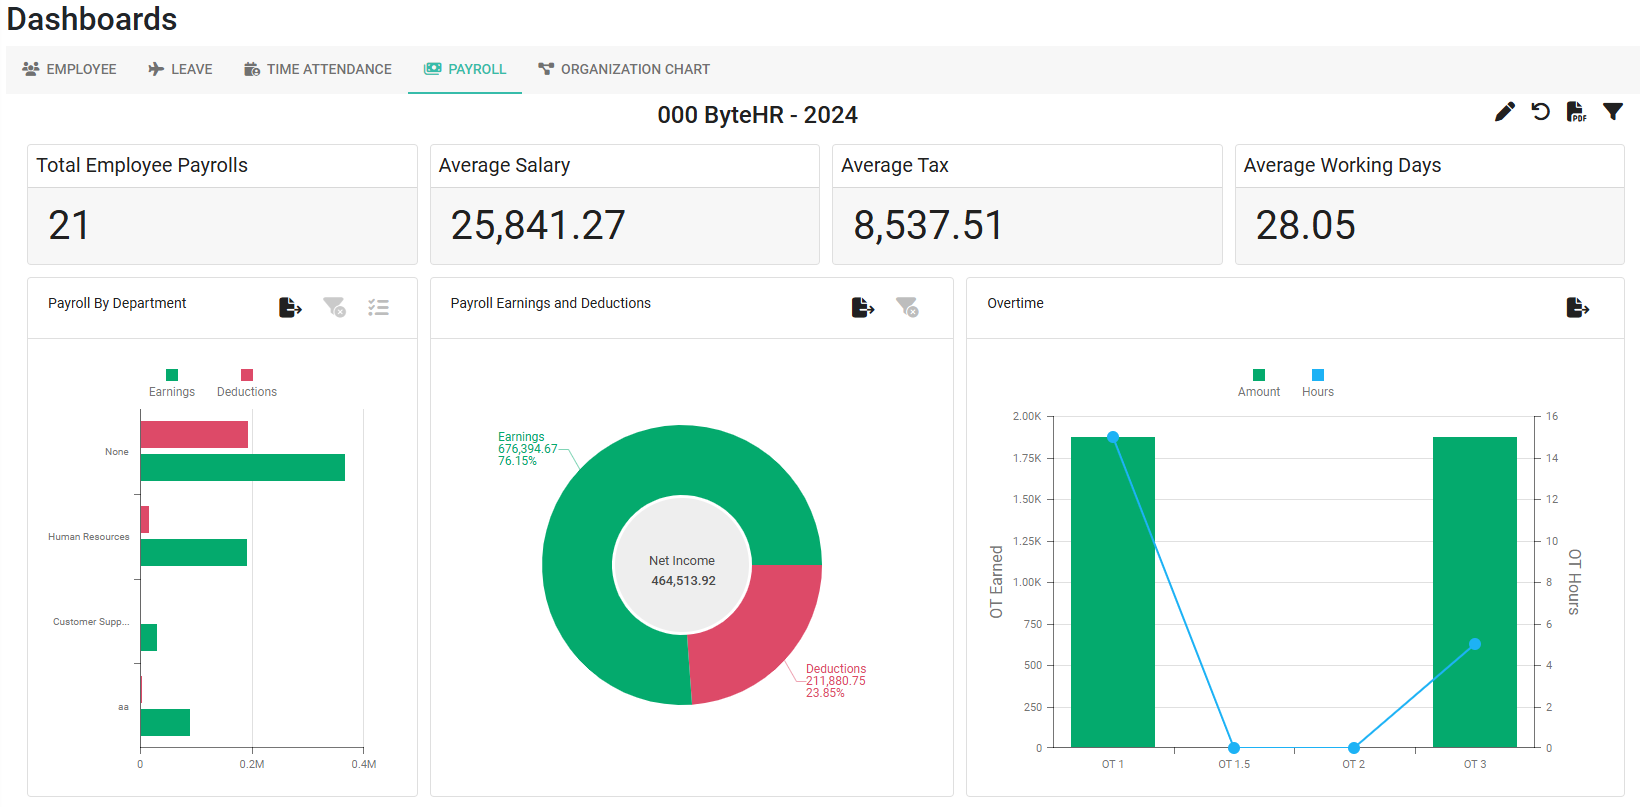Export Payroll Earnings and Deductions chart

coord(863,307)
